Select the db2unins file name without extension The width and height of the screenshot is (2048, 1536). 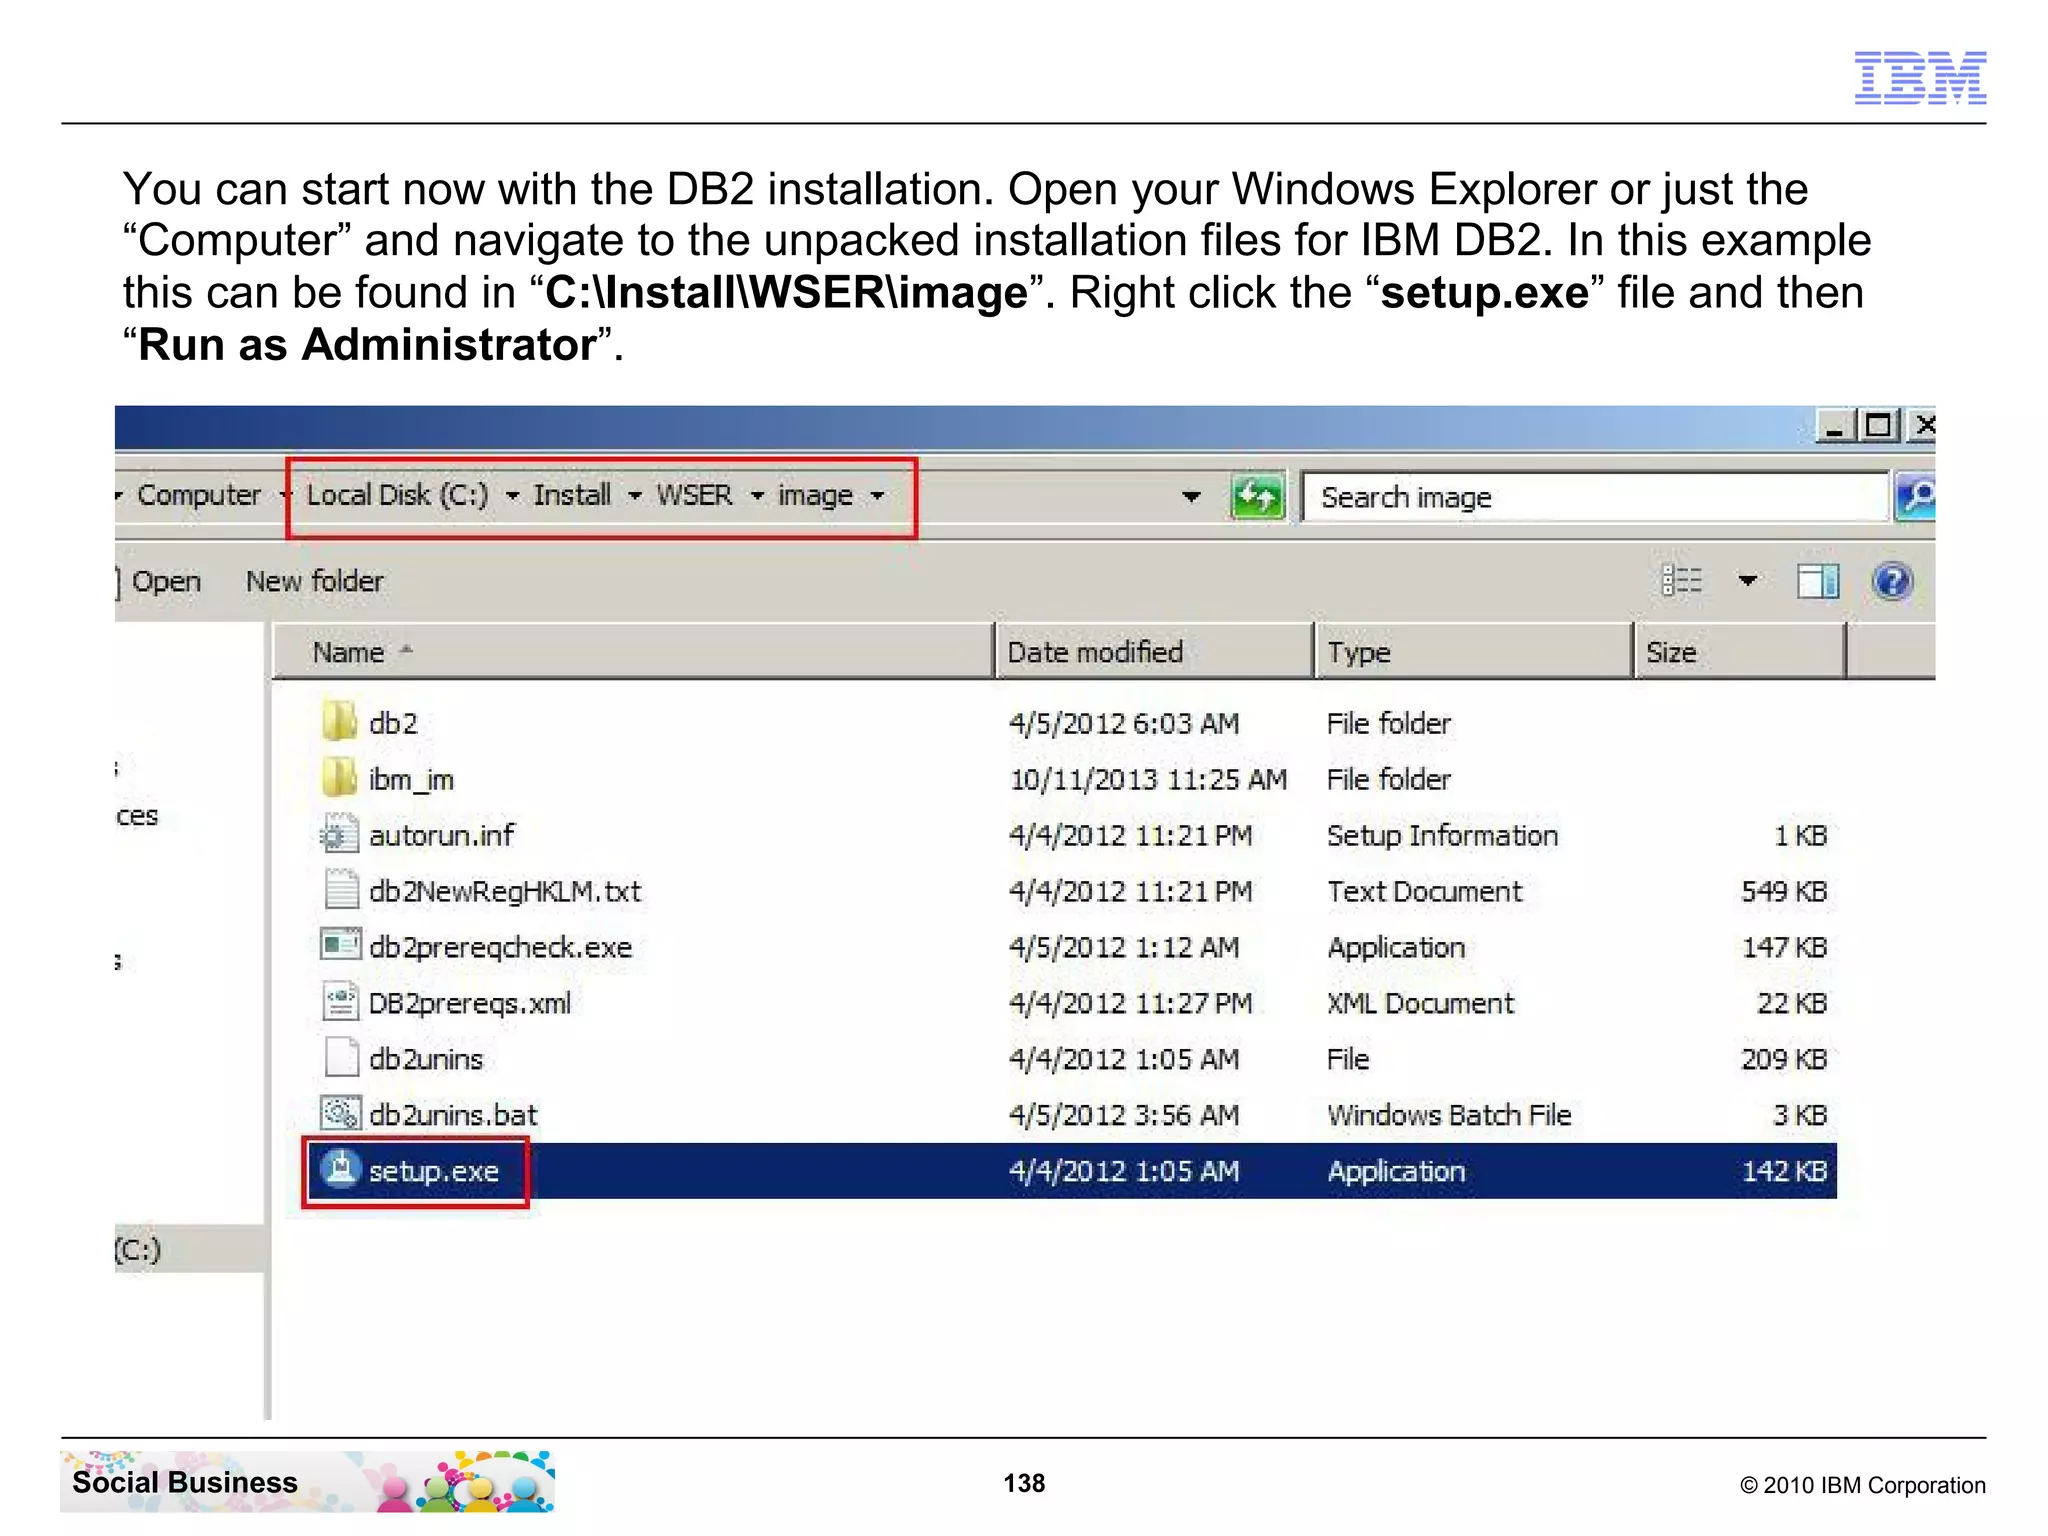[425, 1059]
